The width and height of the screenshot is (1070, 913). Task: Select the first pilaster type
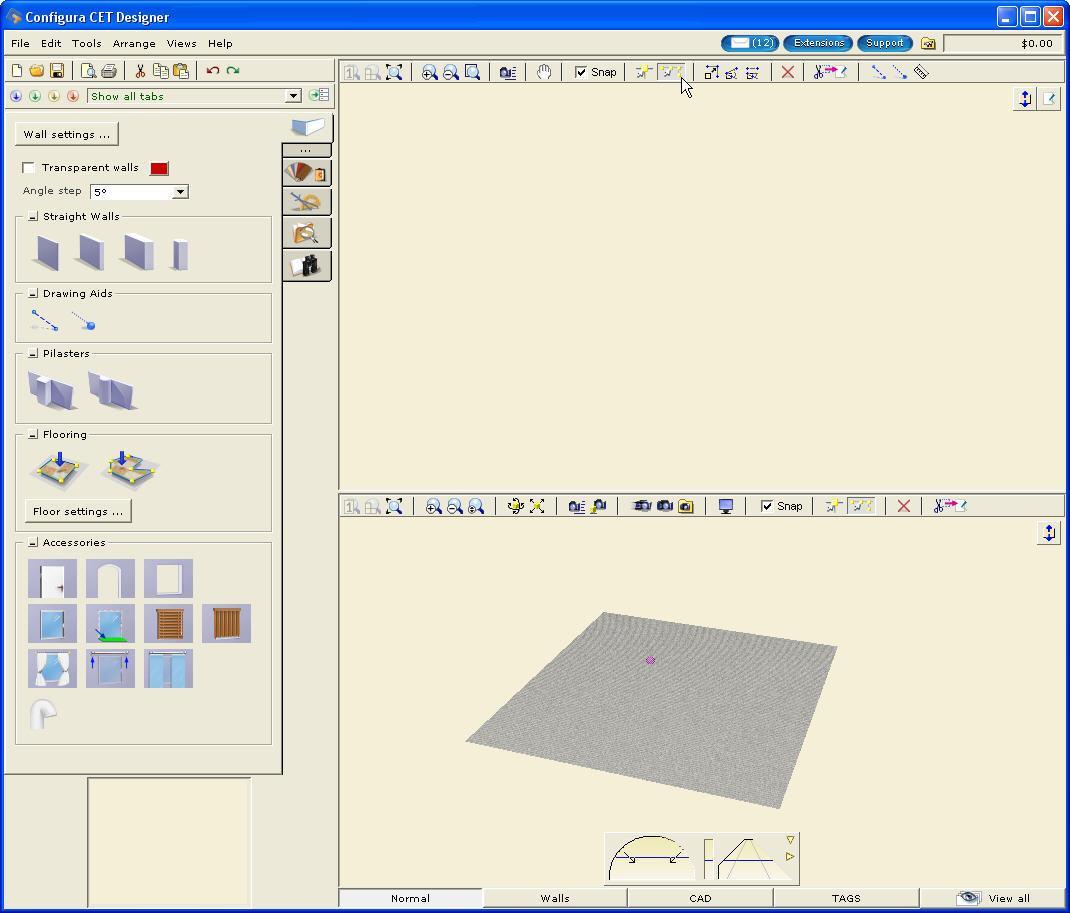click(52, 390)
